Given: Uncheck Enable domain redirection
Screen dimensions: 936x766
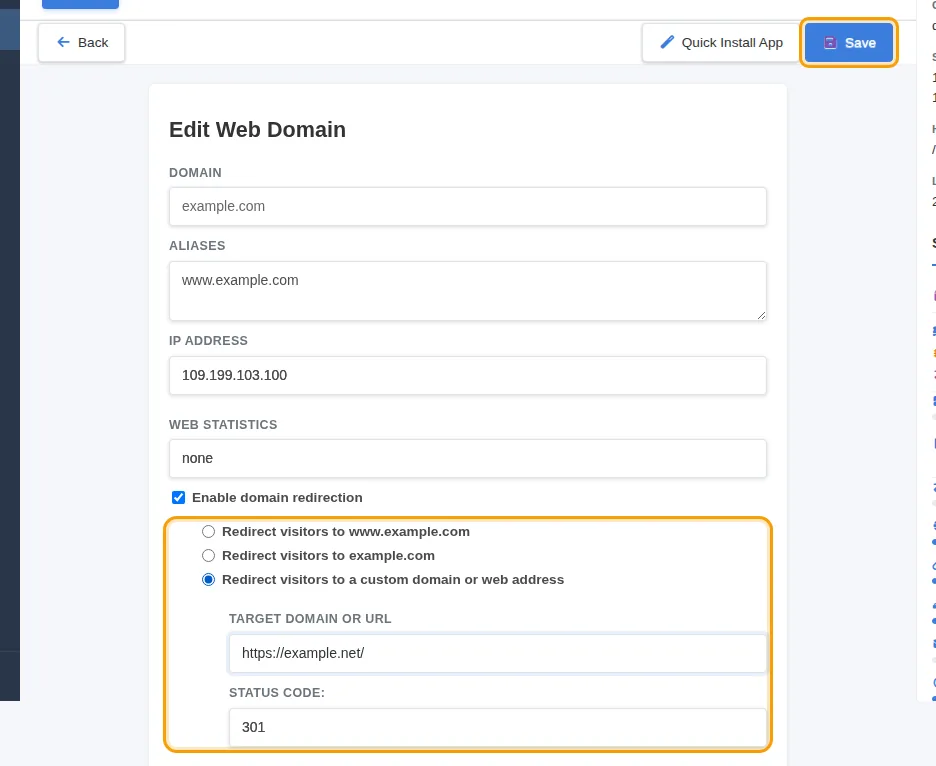Looking at the screenshot, I should (178, 497).
